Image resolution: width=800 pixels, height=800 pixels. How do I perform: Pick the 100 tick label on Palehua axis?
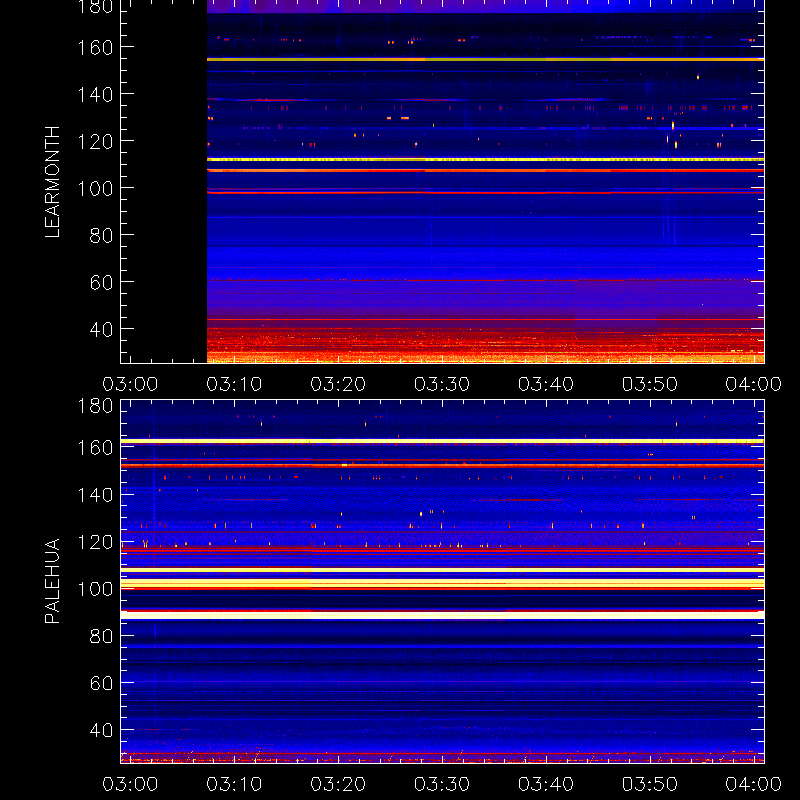click(x=95, y=589)
